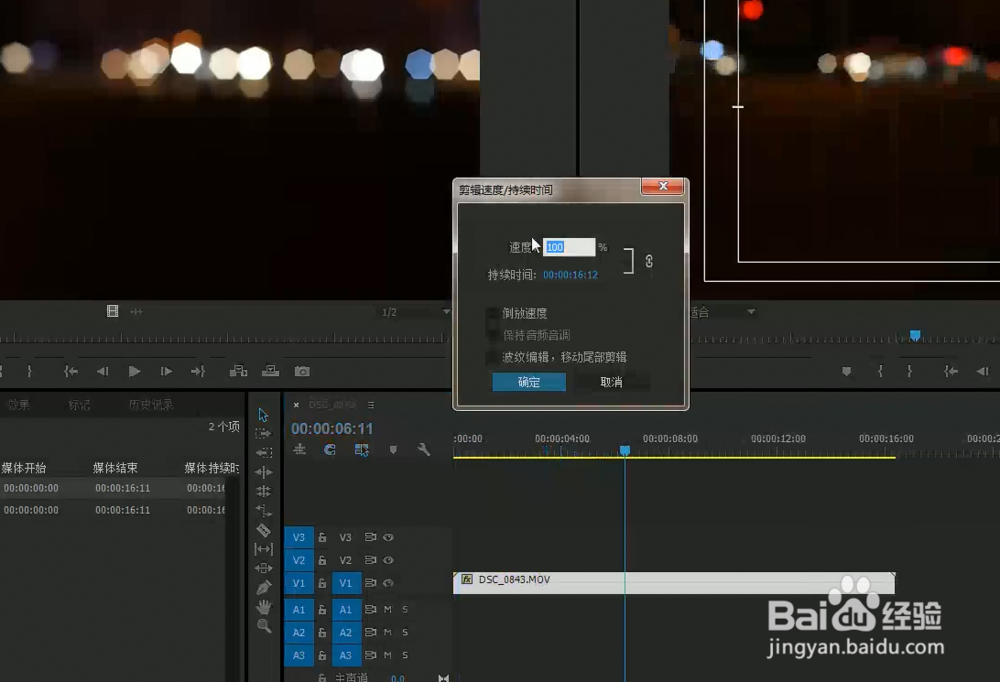Target the V1 source patch button

pyautogui.click(x=298, y=583)
